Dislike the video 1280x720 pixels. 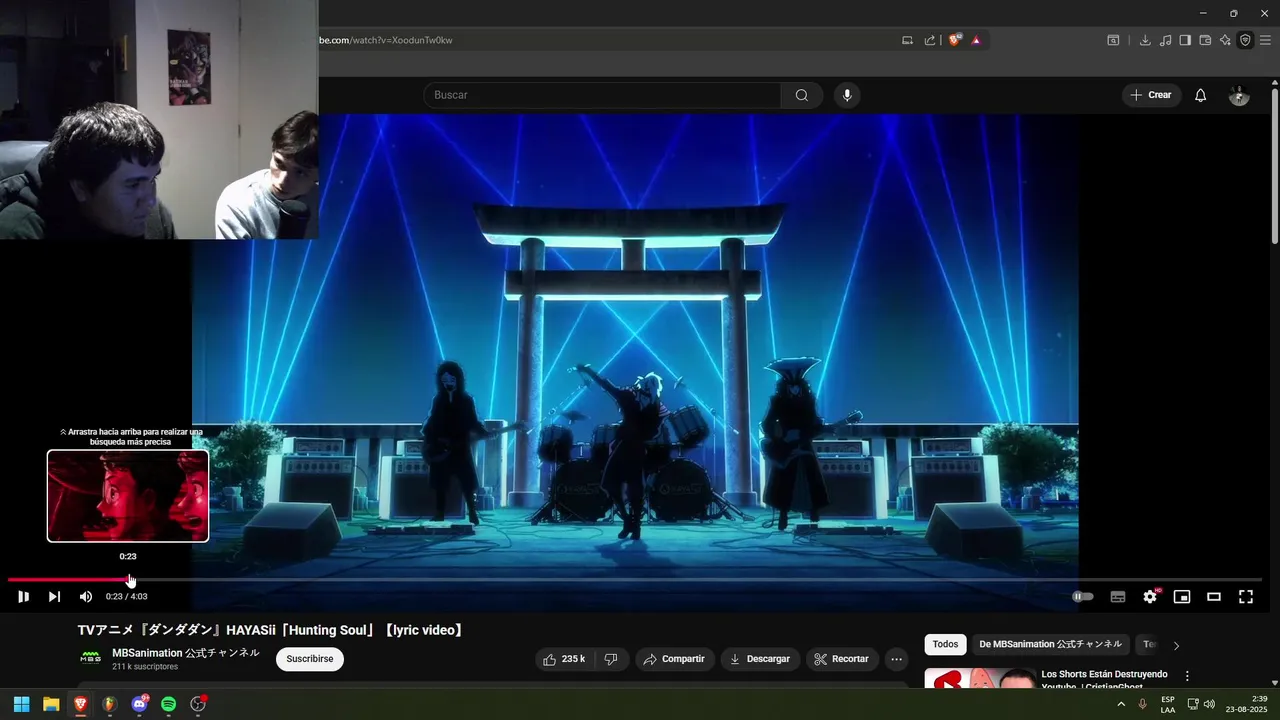[611, 659]
